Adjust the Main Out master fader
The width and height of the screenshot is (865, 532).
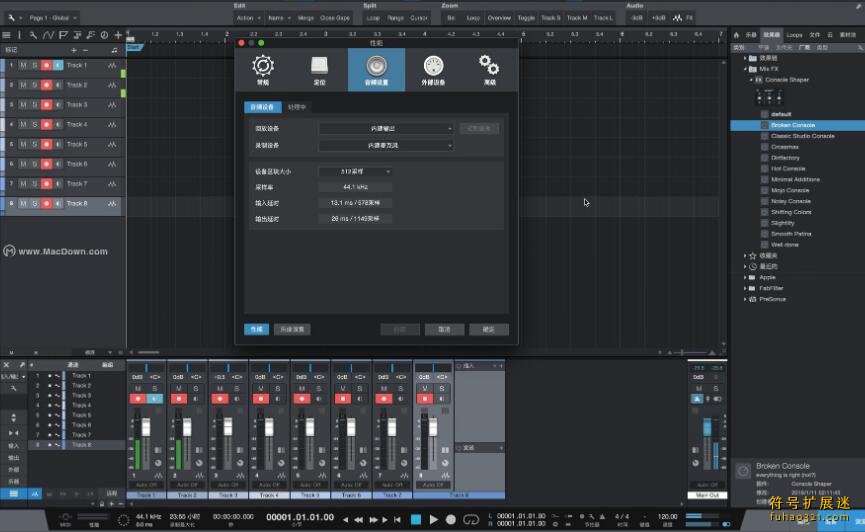click(707, 427)
